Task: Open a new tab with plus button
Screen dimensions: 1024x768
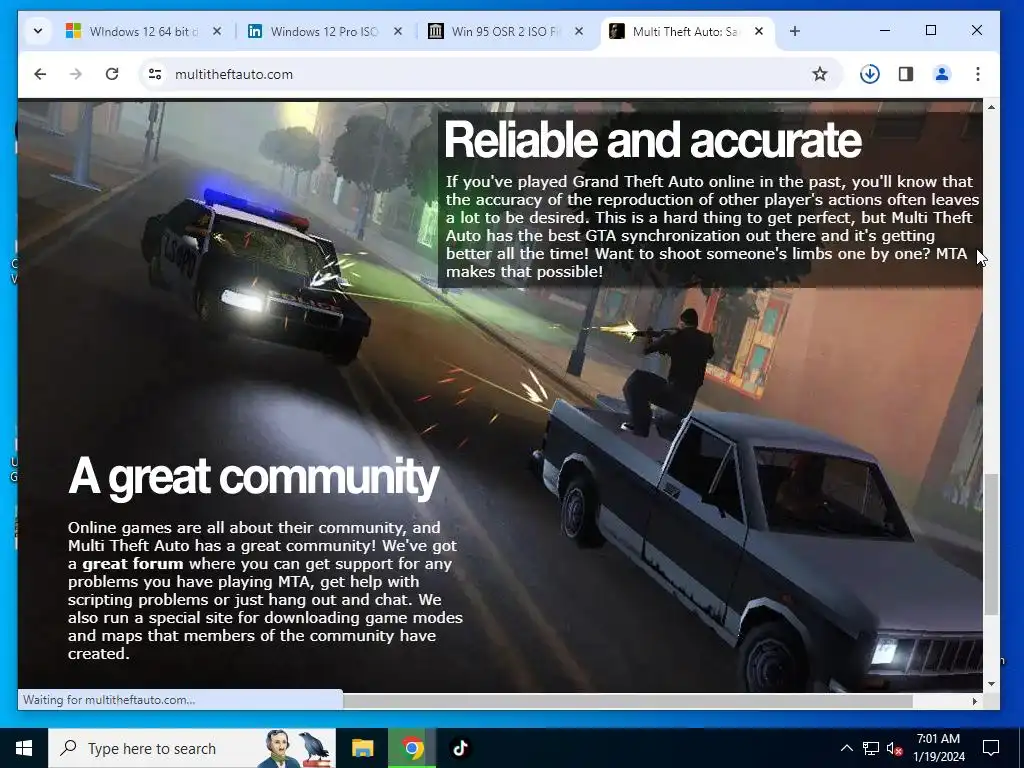Action: pos(795,31)
